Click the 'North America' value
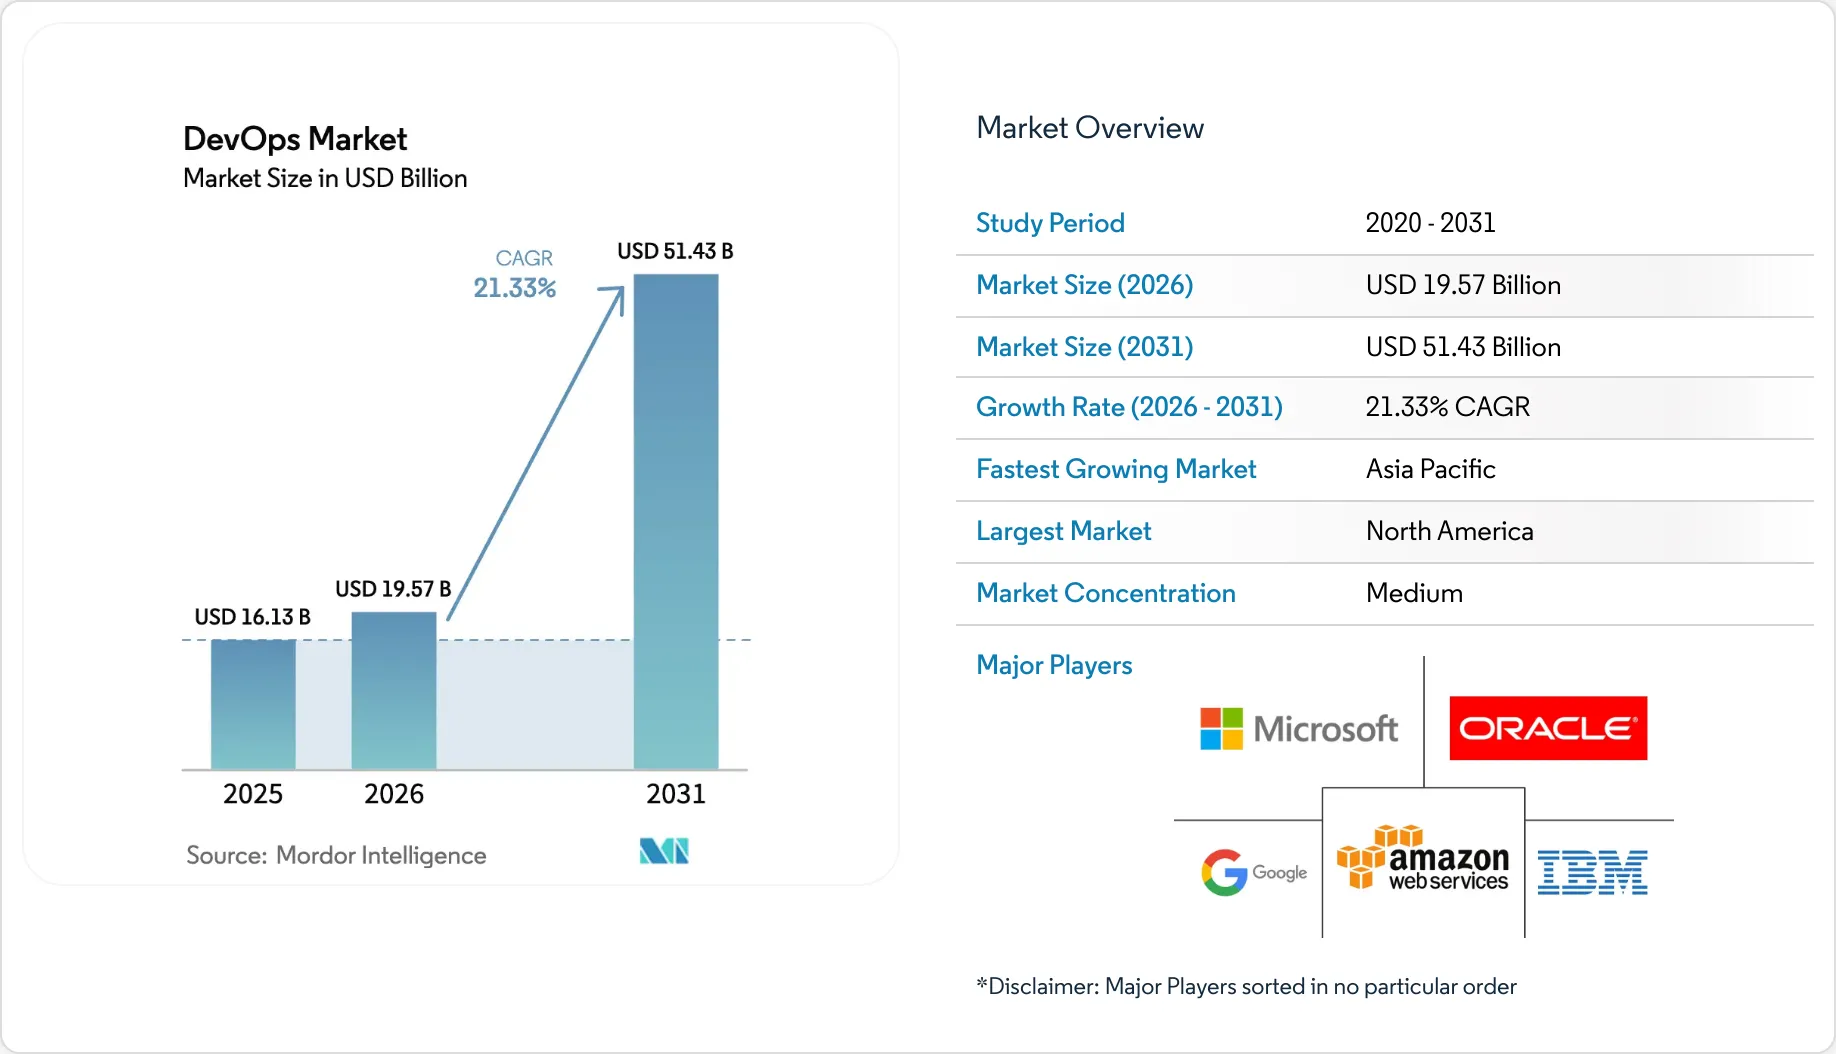The width and height of the screenshot is (1836, 1054). point(1450,531)
